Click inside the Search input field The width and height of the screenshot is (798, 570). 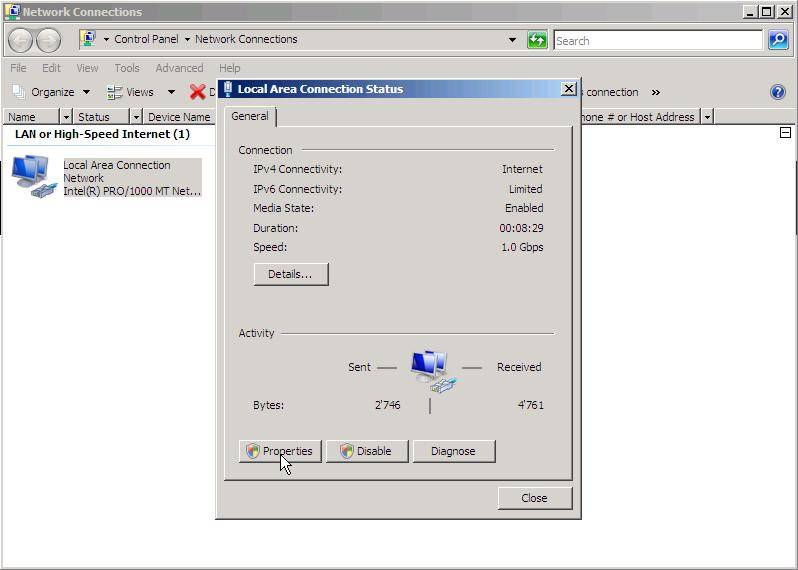[x=656, y=40]
